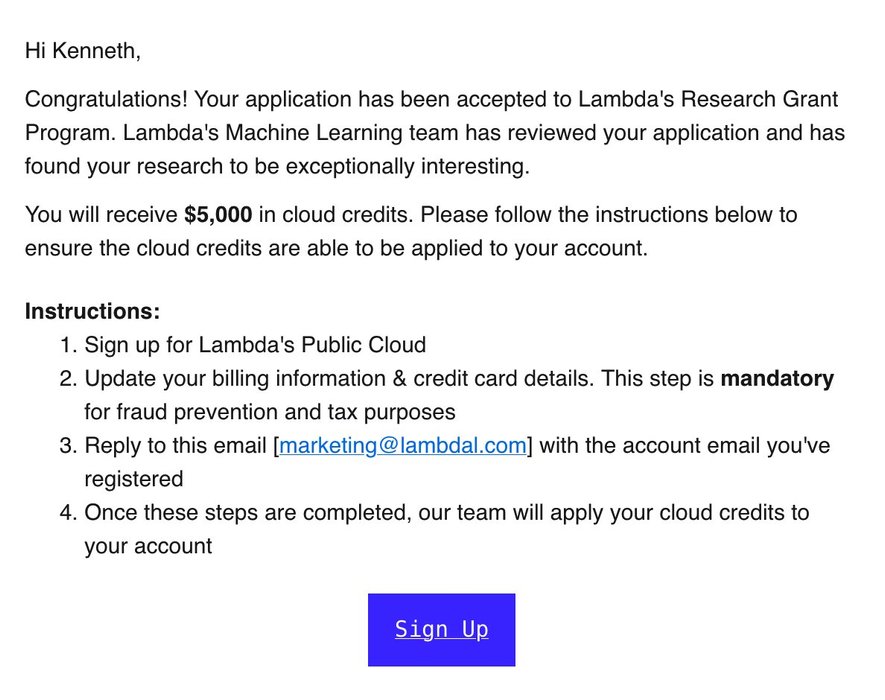Click the "Hi Kenneth," greeting line

pyautogui.click(x=82, y=51)
